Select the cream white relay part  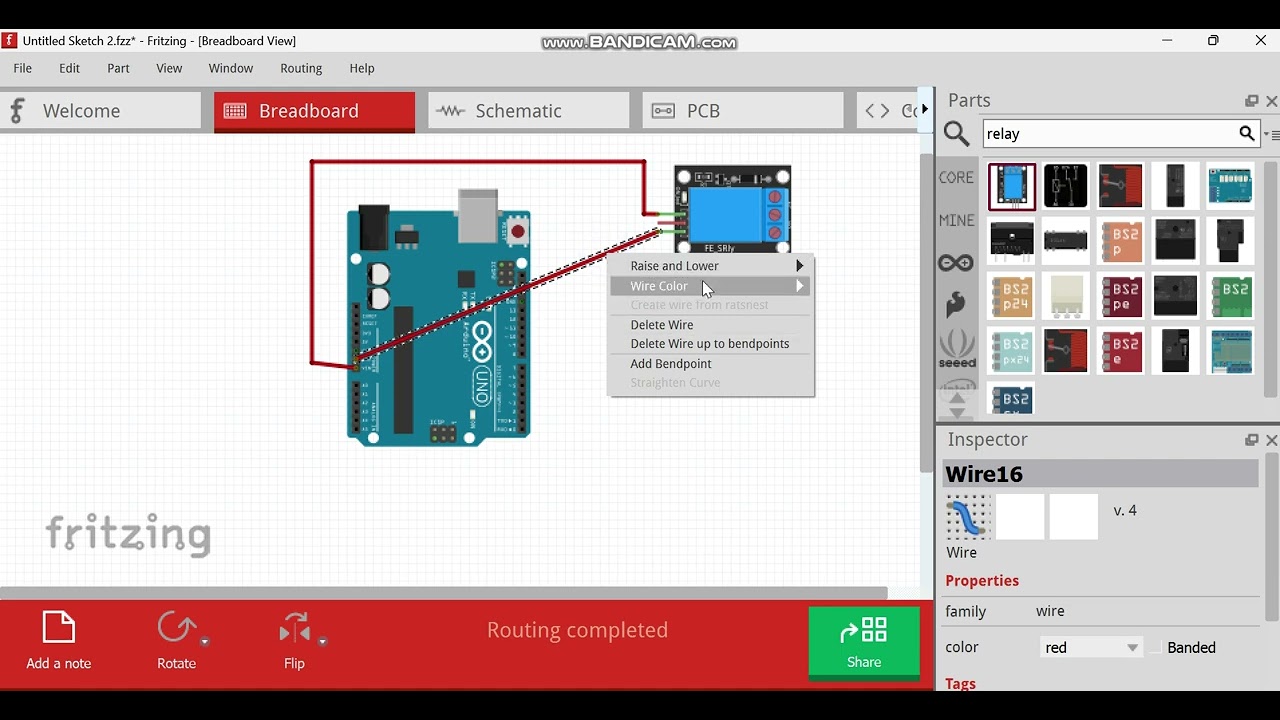(x=1066, y=297)
